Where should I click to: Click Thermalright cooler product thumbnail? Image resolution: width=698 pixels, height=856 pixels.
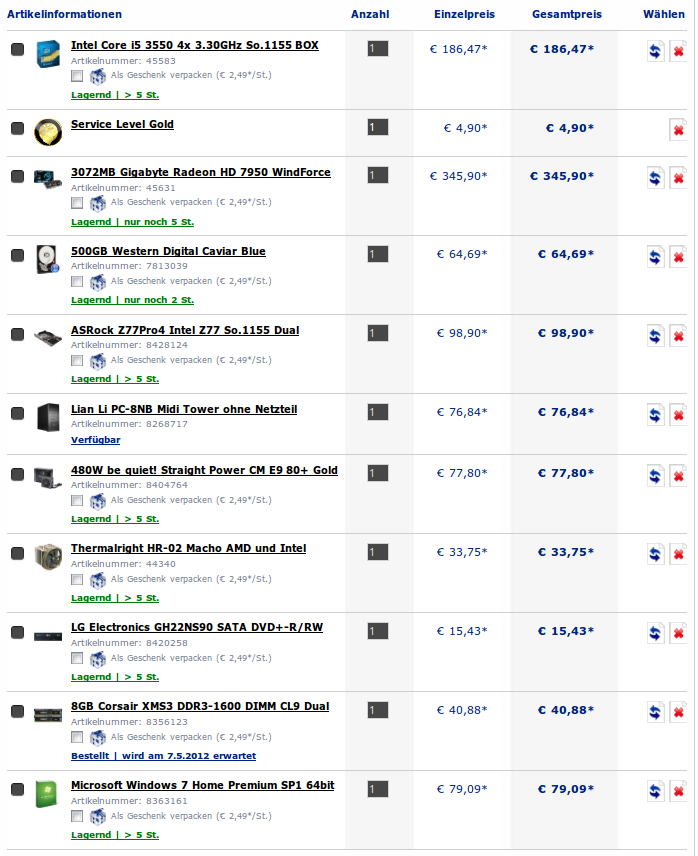point(48,557)
